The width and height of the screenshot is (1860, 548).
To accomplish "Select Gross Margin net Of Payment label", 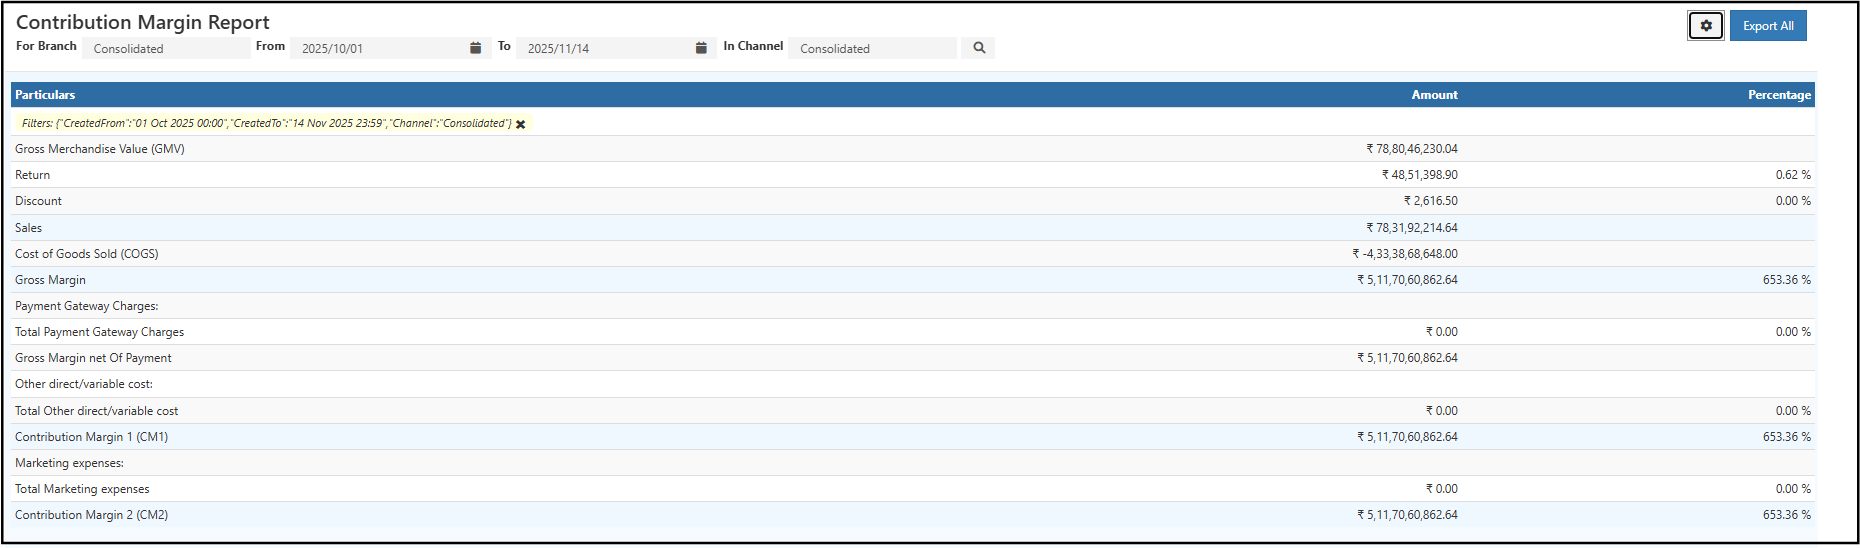I will point(93,358).
